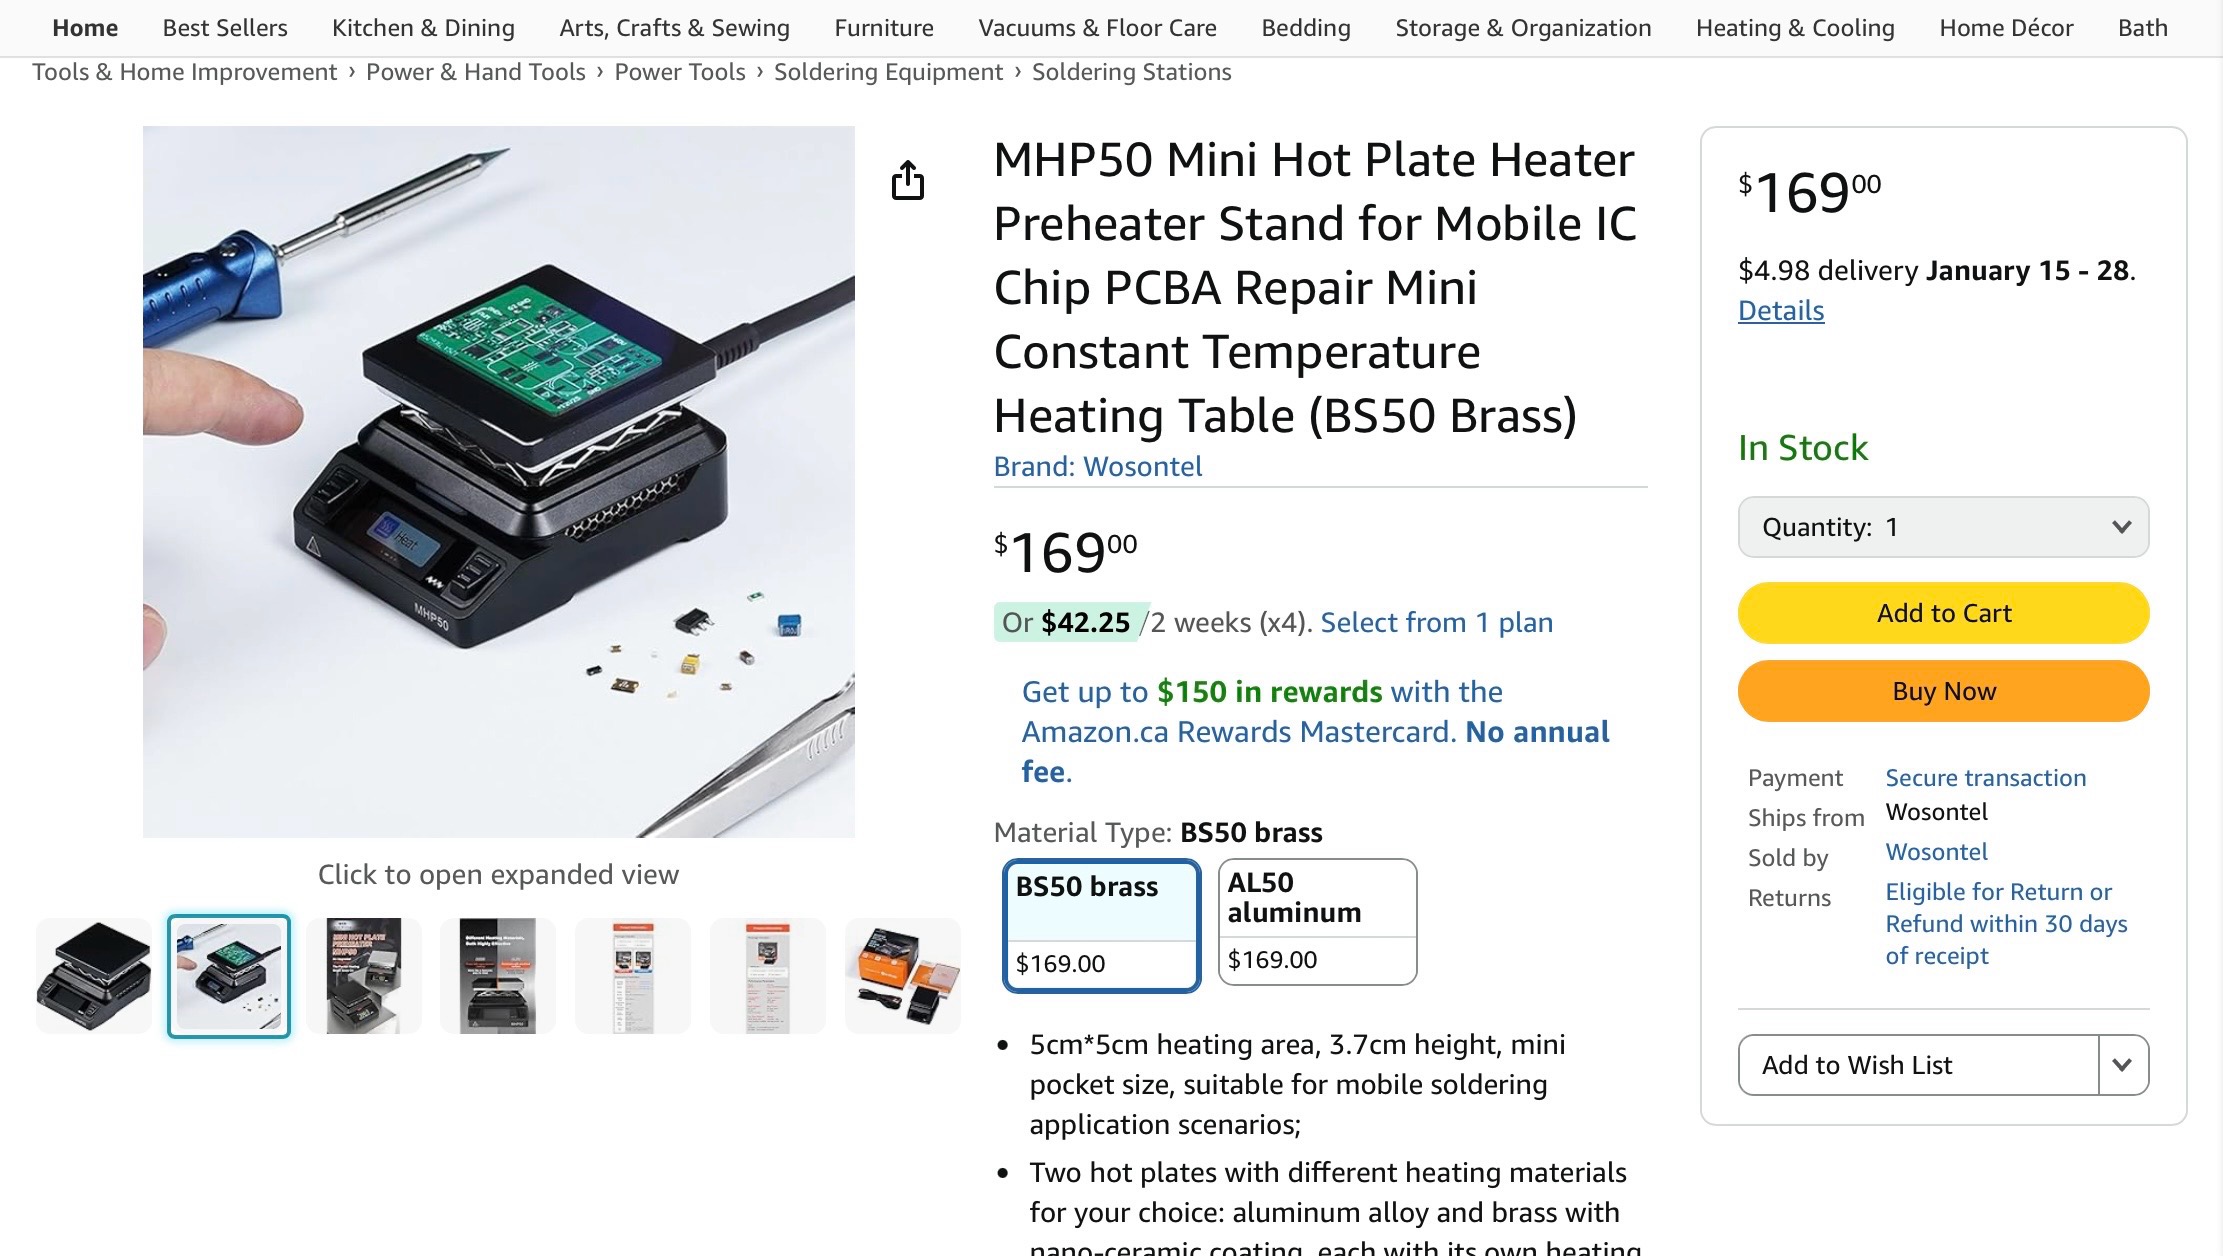Image resolution: width=2223 pixels, height=1256 pixels.
Task: Open 'Select from 1 plan' payment options
Action: pyautogui.click(x=1435, y=621)
